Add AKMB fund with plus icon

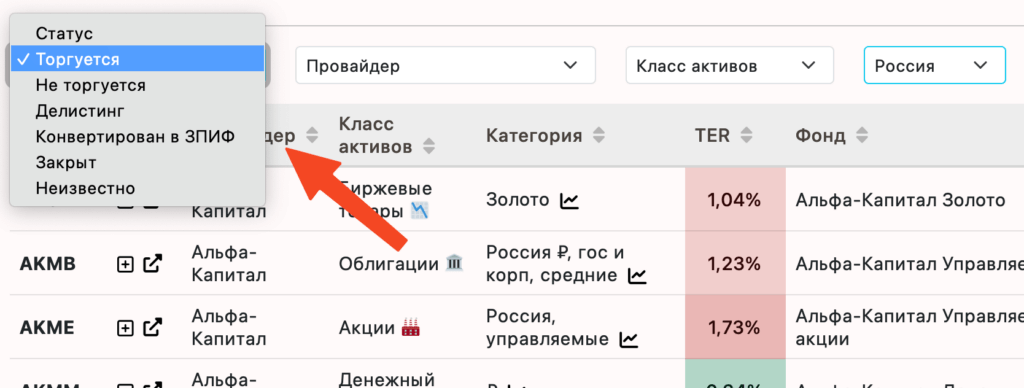[125, 264]
